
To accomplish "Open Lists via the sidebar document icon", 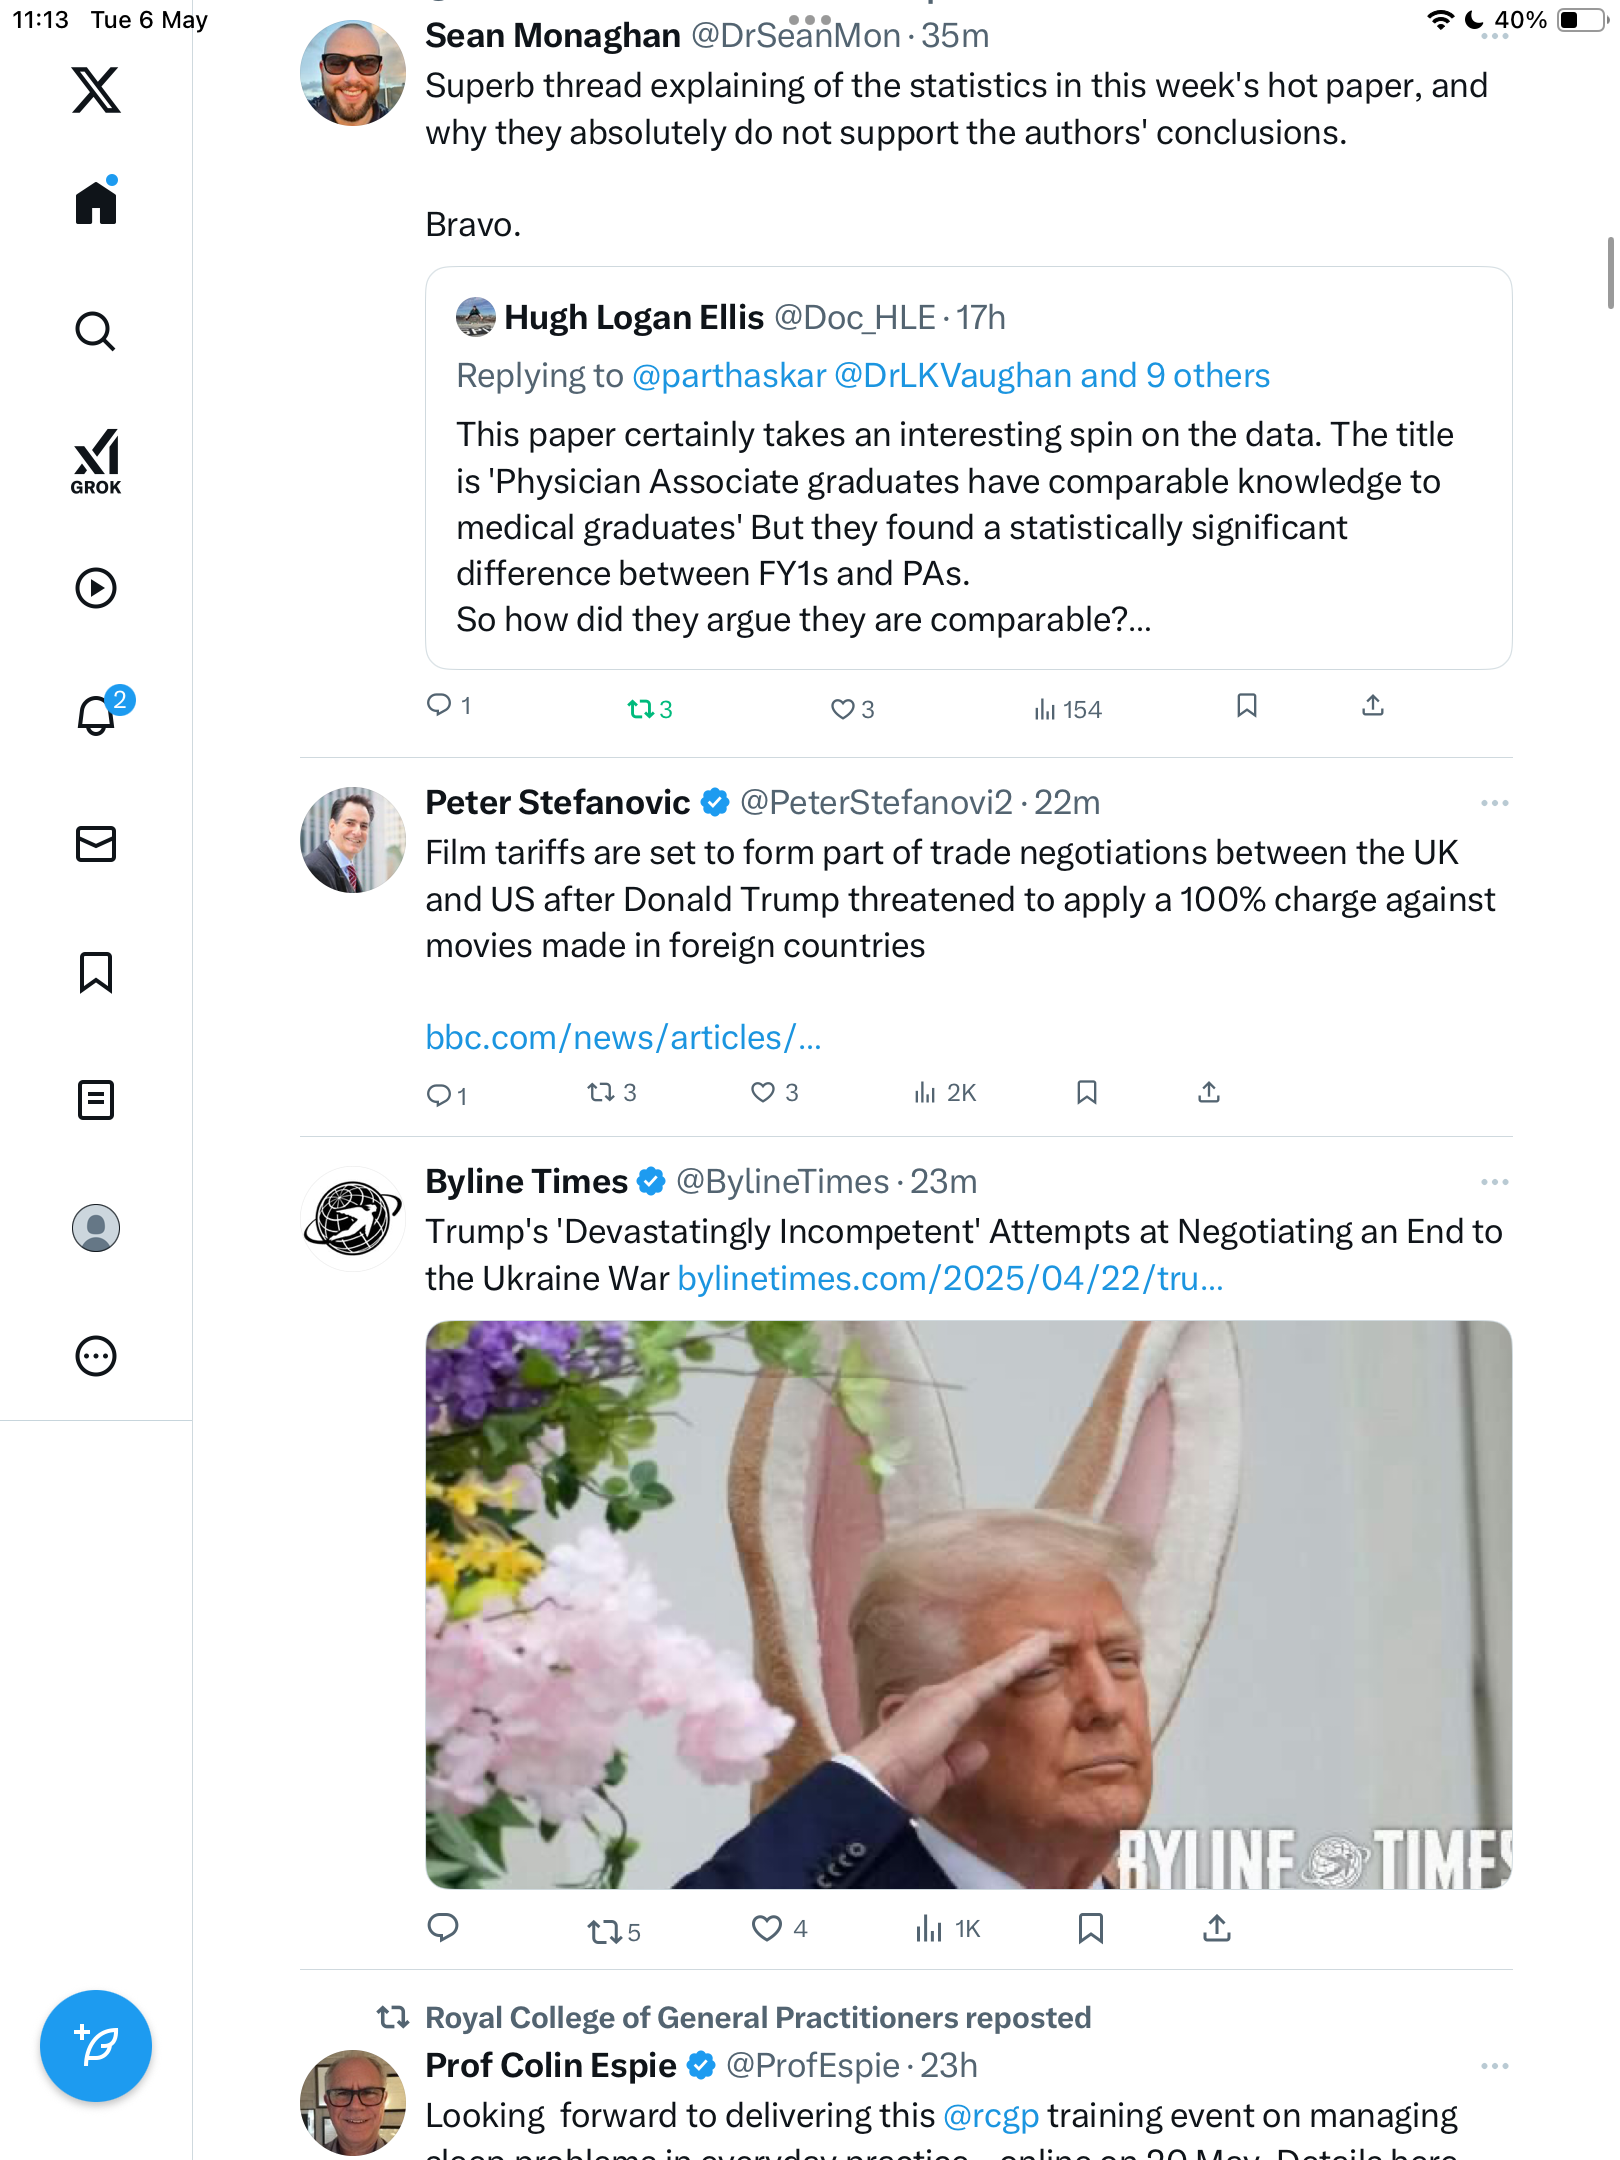I will (96, 1100).
